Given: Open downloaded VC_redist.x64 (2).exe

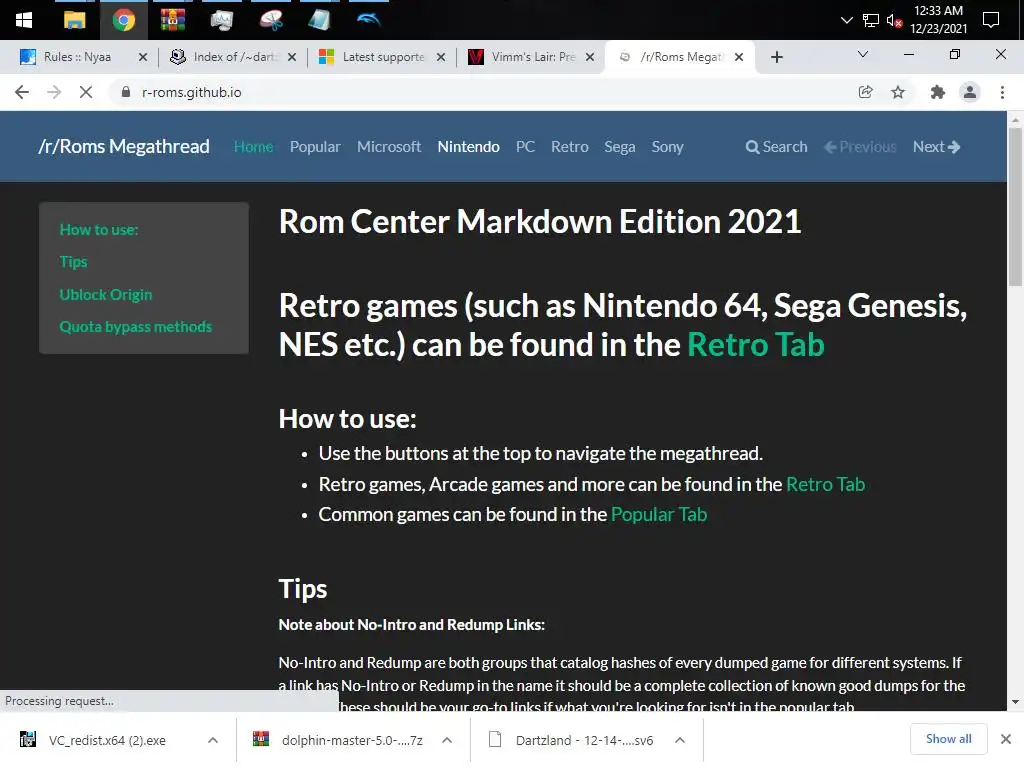Looking at the screenshot, I should (107, 740).
